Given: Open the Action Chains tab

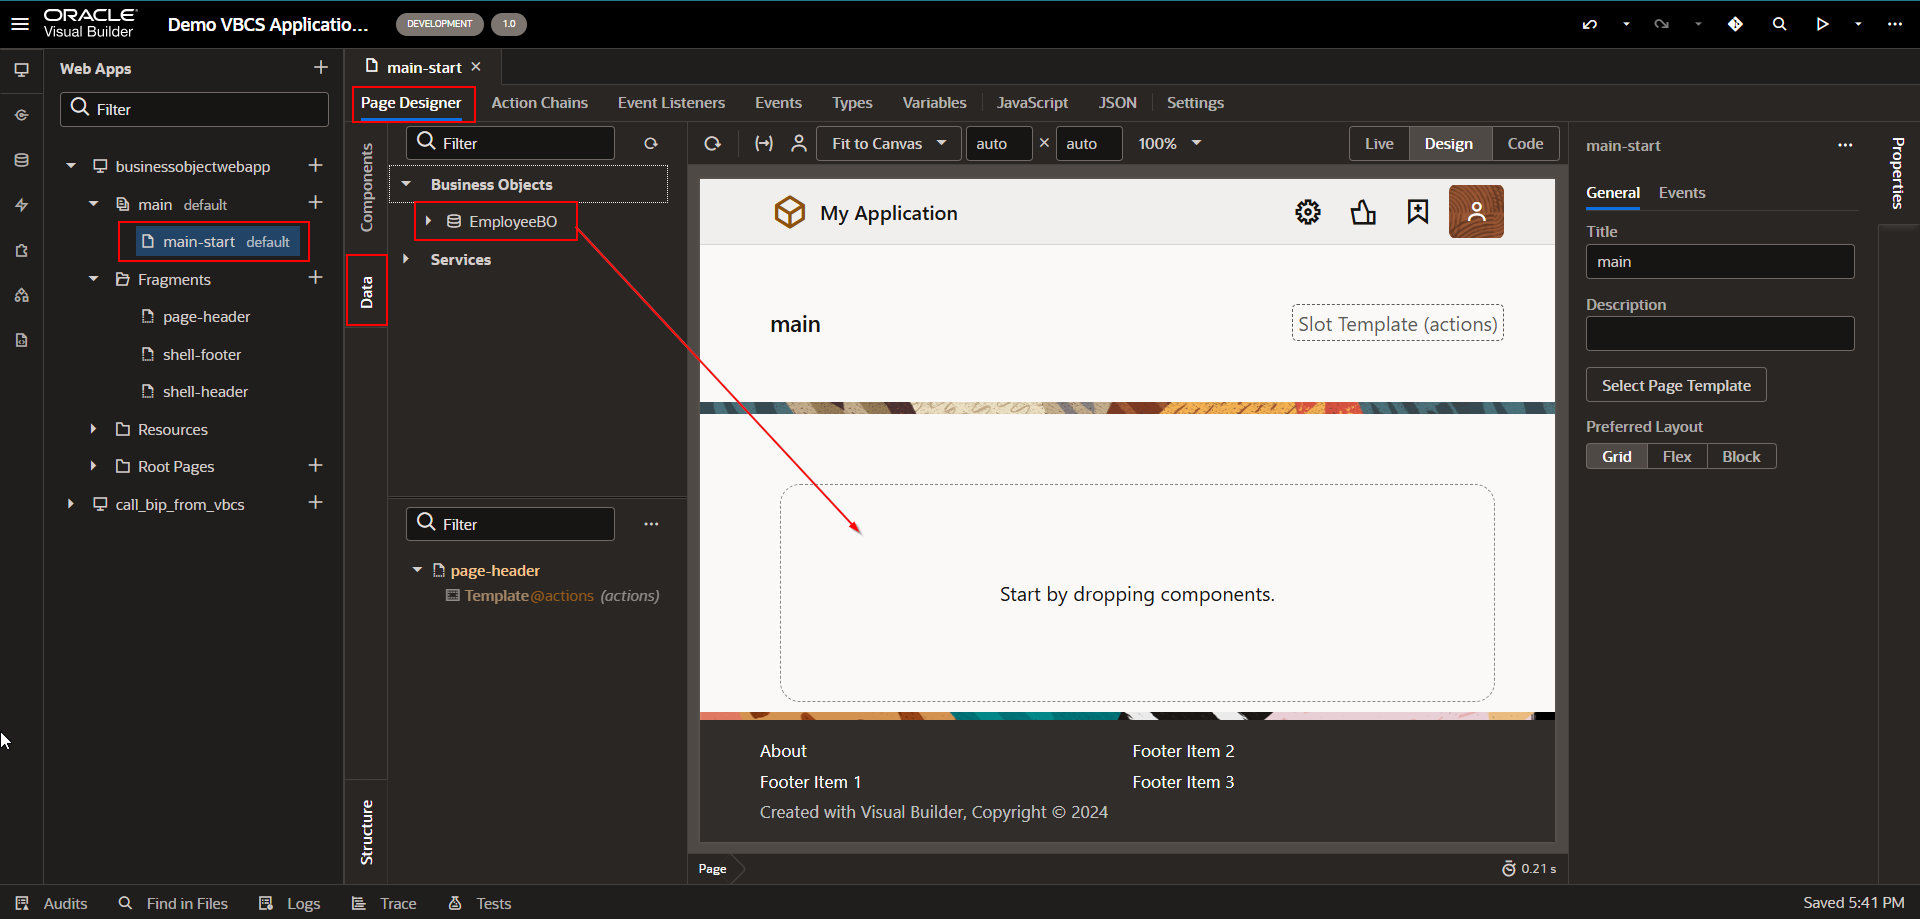Looking at the screenshot, I should pos(539,103).
